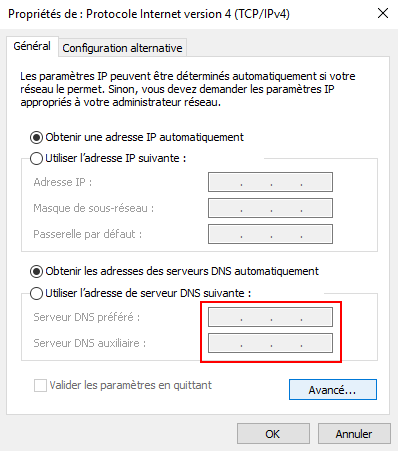The image size is (398, 451).
Task: Click first octet of Adresse IP field
Action: [x=225, y=182]
